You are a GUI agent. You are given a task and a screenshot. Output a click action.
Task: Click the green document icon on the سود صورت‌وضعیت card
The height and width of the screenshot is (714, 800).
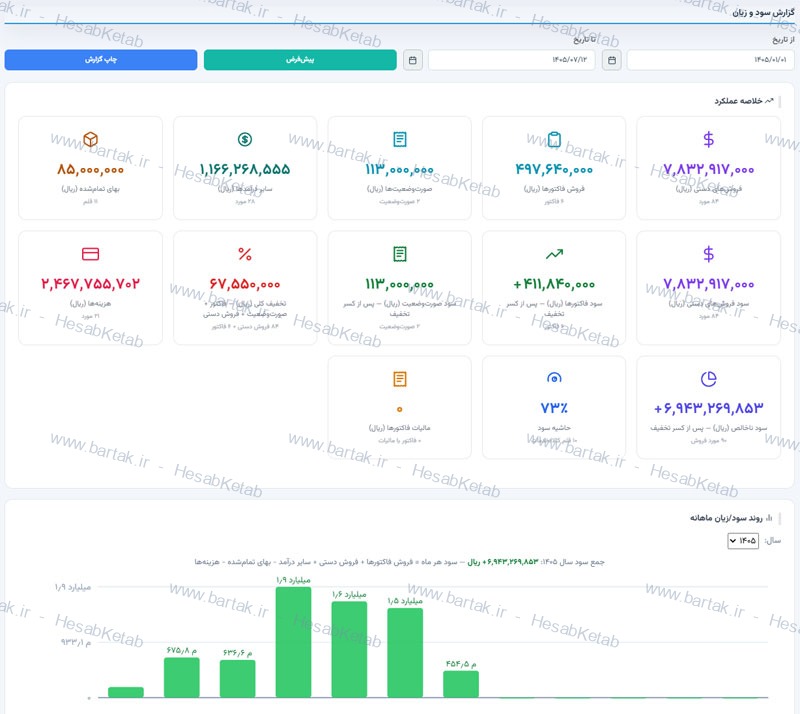pos(400,254)
